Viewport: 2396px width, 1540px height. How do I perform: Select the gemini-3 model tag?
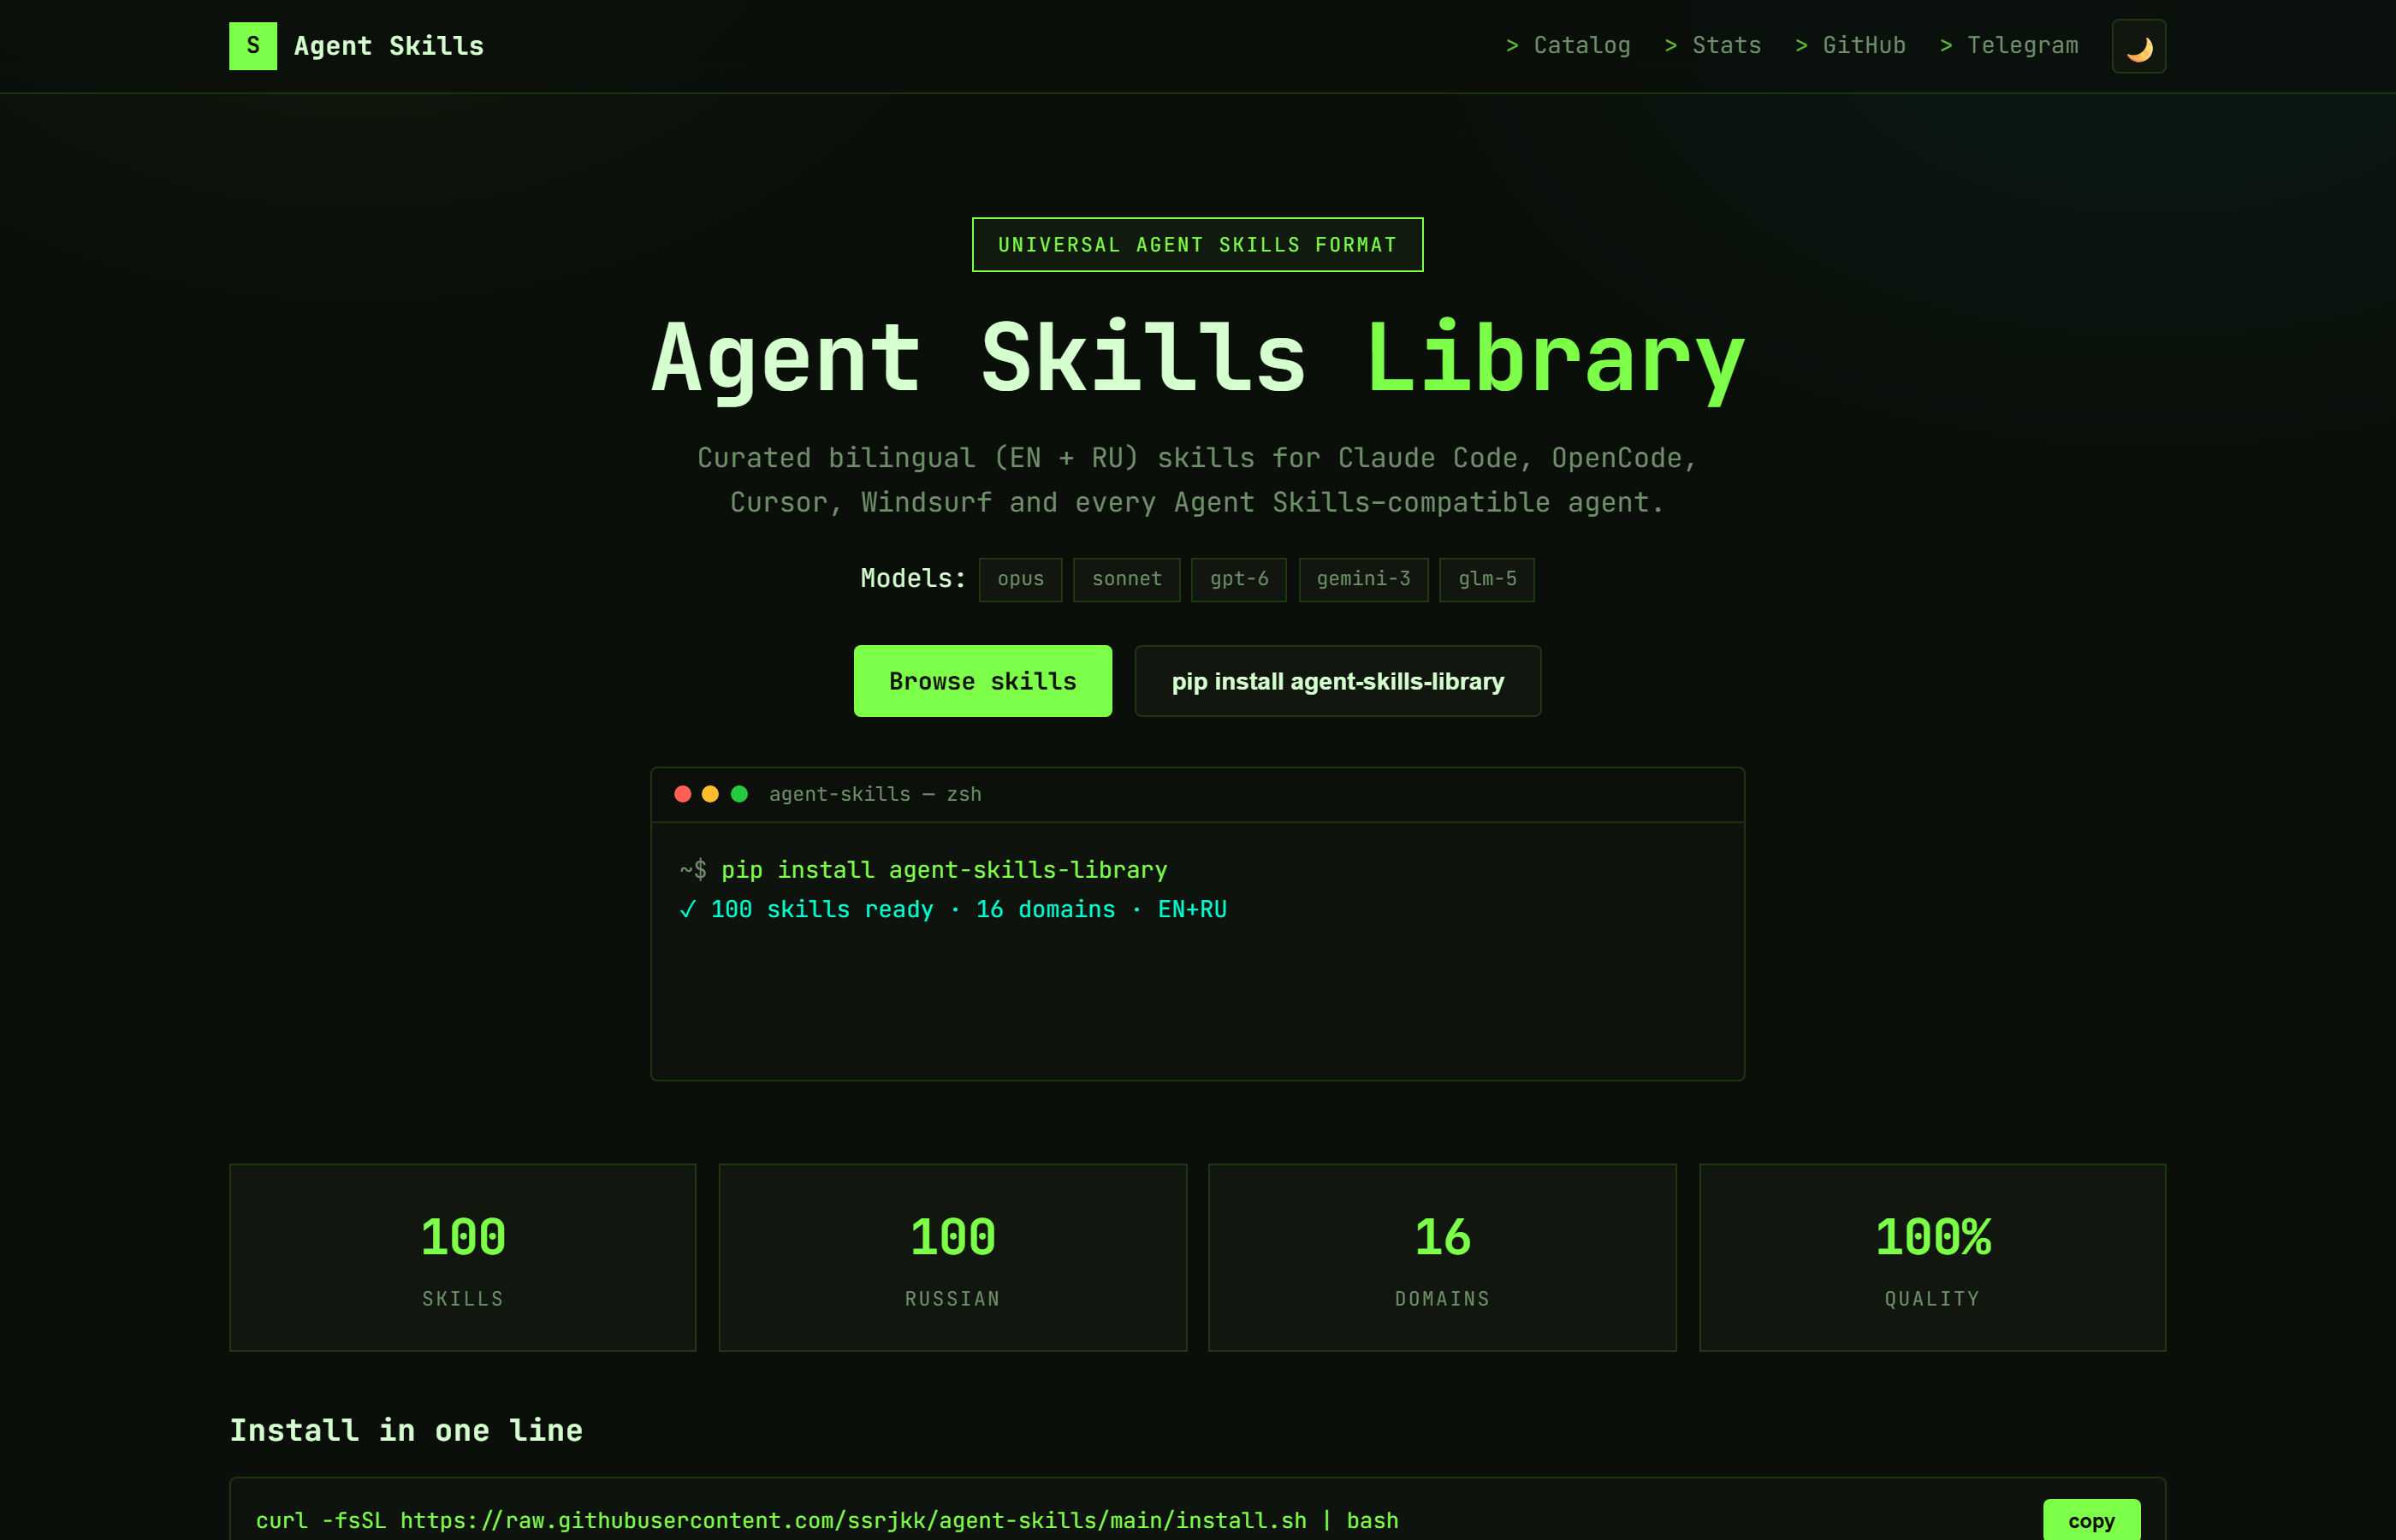tap(1363, 579)
